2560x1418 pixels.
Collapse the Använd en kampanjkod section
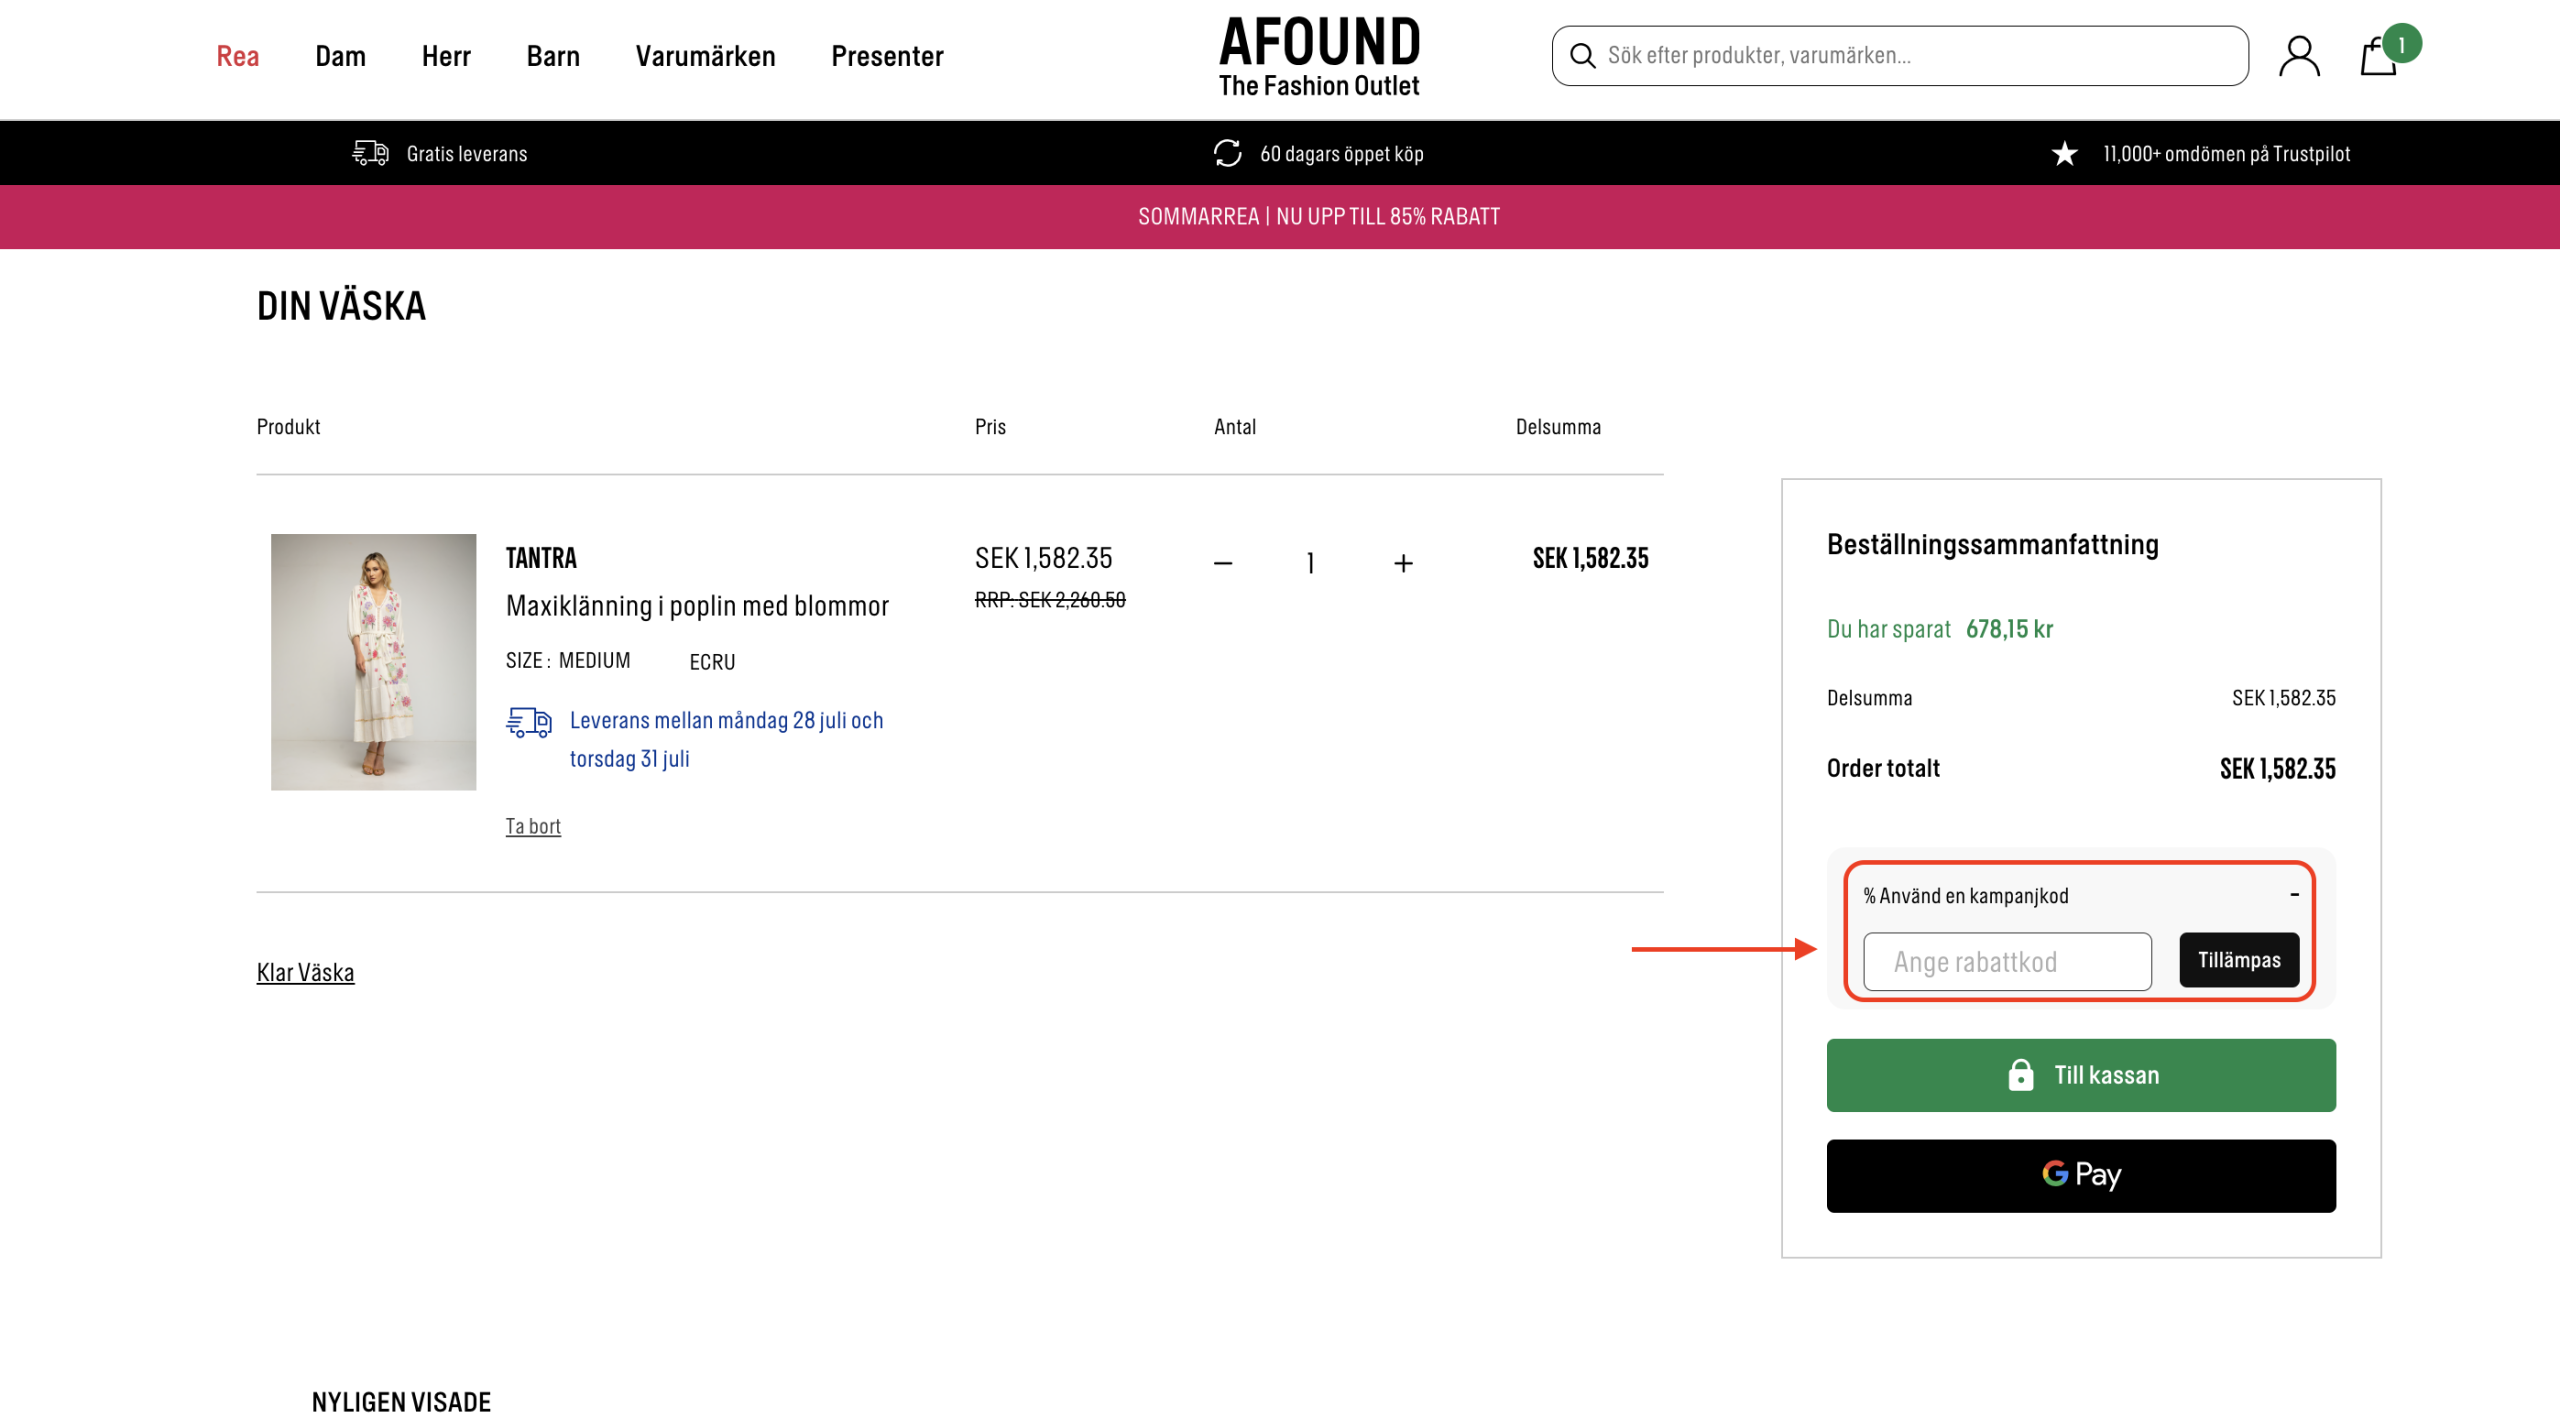(2294, 895)
